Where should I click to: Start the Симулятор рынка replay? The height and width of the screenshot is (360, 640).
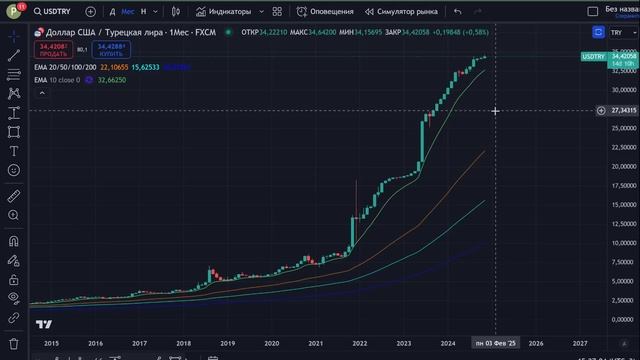pyautogui.click(x=401, y=12)
